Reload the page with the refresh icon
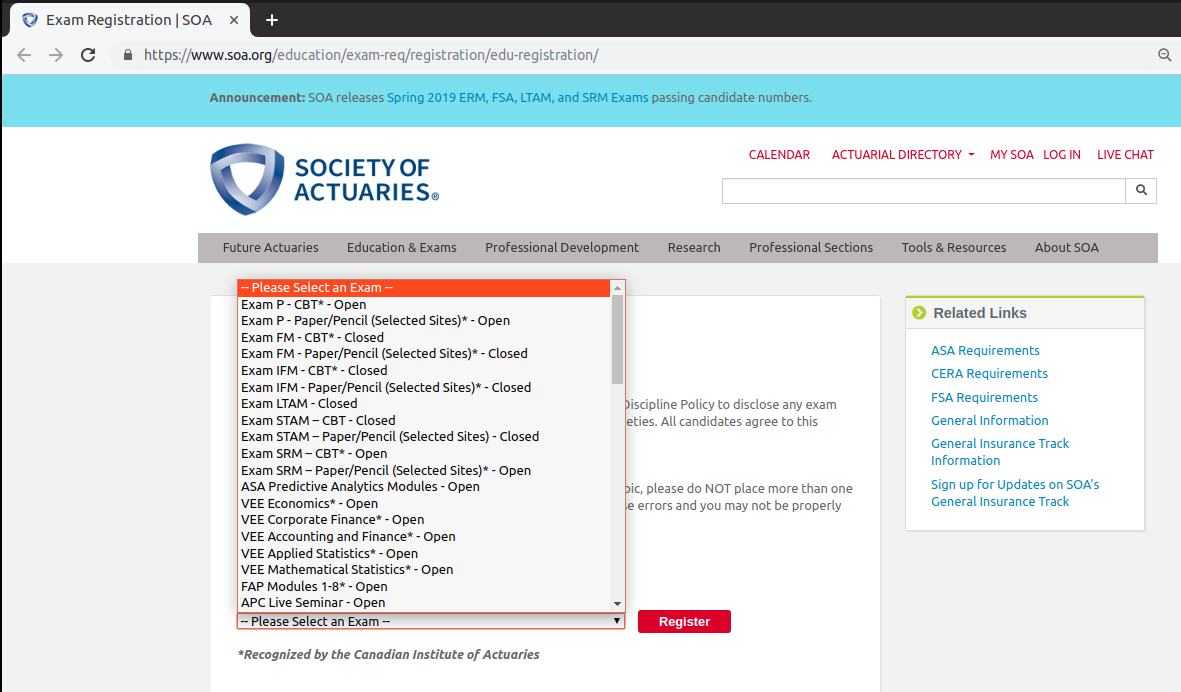The image size is (1181, 692). click(88, 55)
